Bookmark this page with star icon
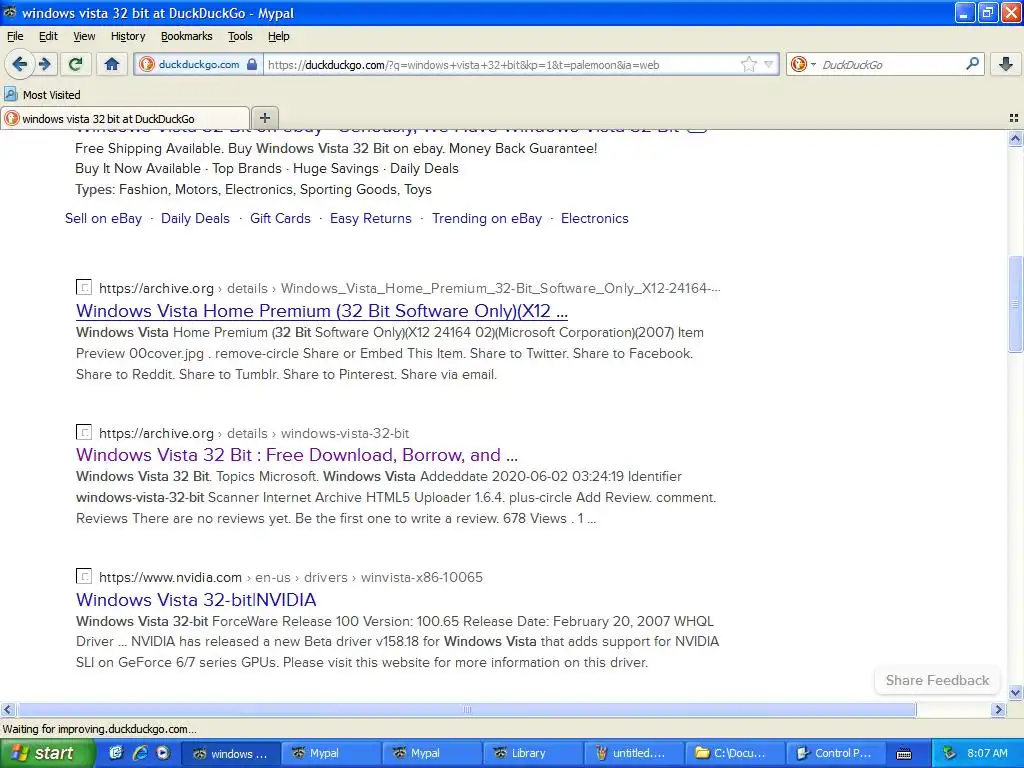The width and height of the screenshot is (1024, 768). (748, 64)
